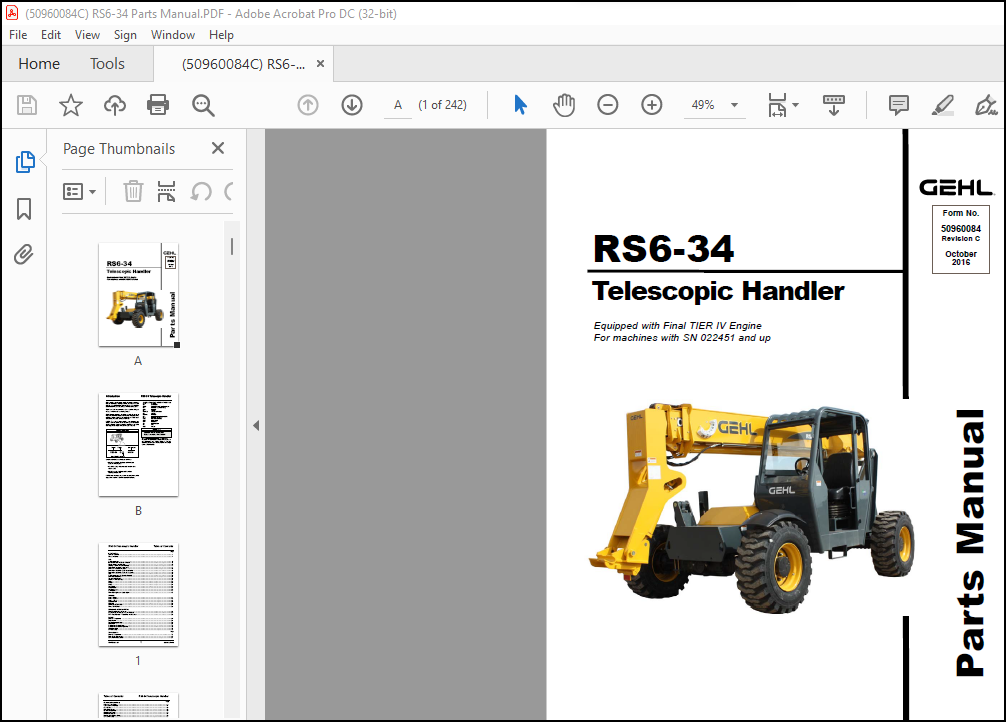This screenshot has height=722, width=1006.
Task: Add the file to starred favorites
Action: [71, 105]
